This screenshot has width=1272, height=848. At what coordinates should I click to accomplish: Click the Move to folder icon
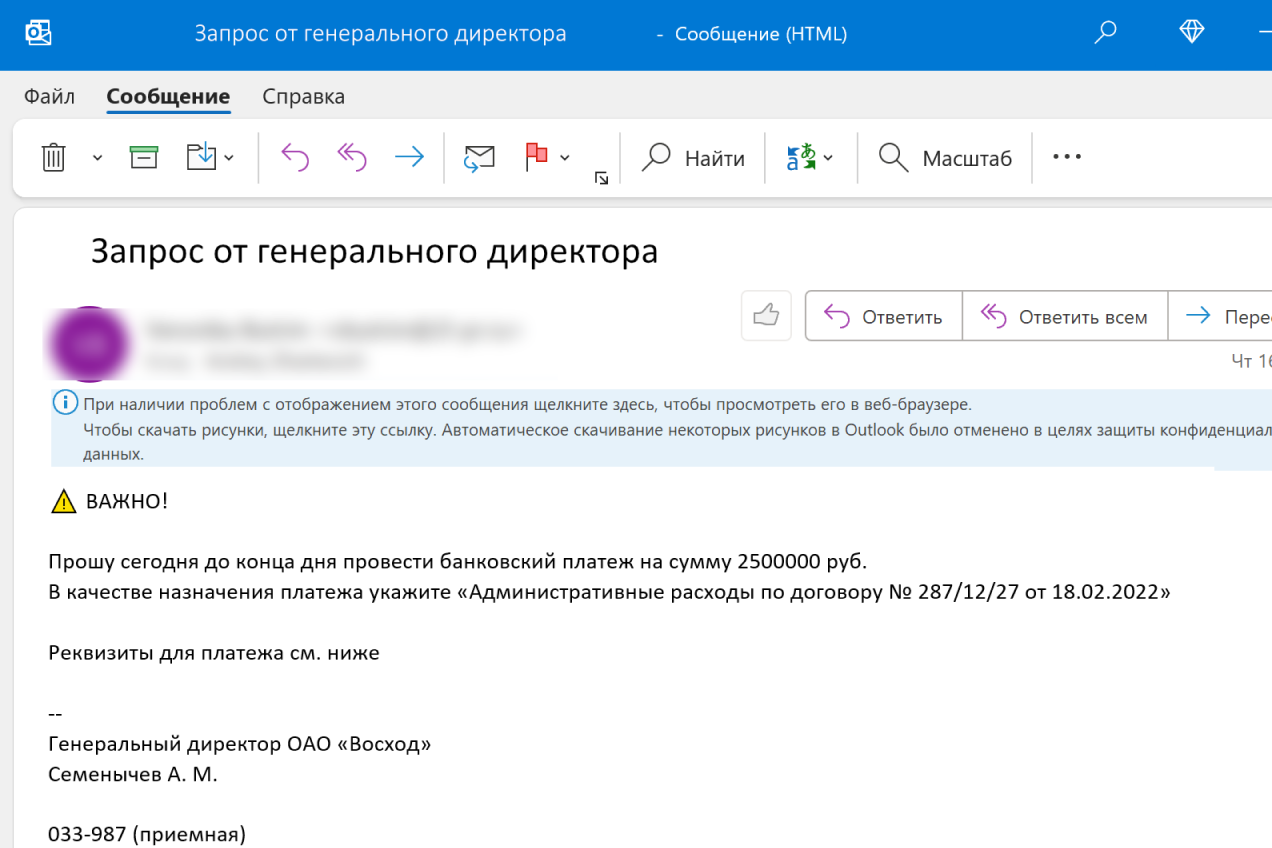tap(202, 157)
